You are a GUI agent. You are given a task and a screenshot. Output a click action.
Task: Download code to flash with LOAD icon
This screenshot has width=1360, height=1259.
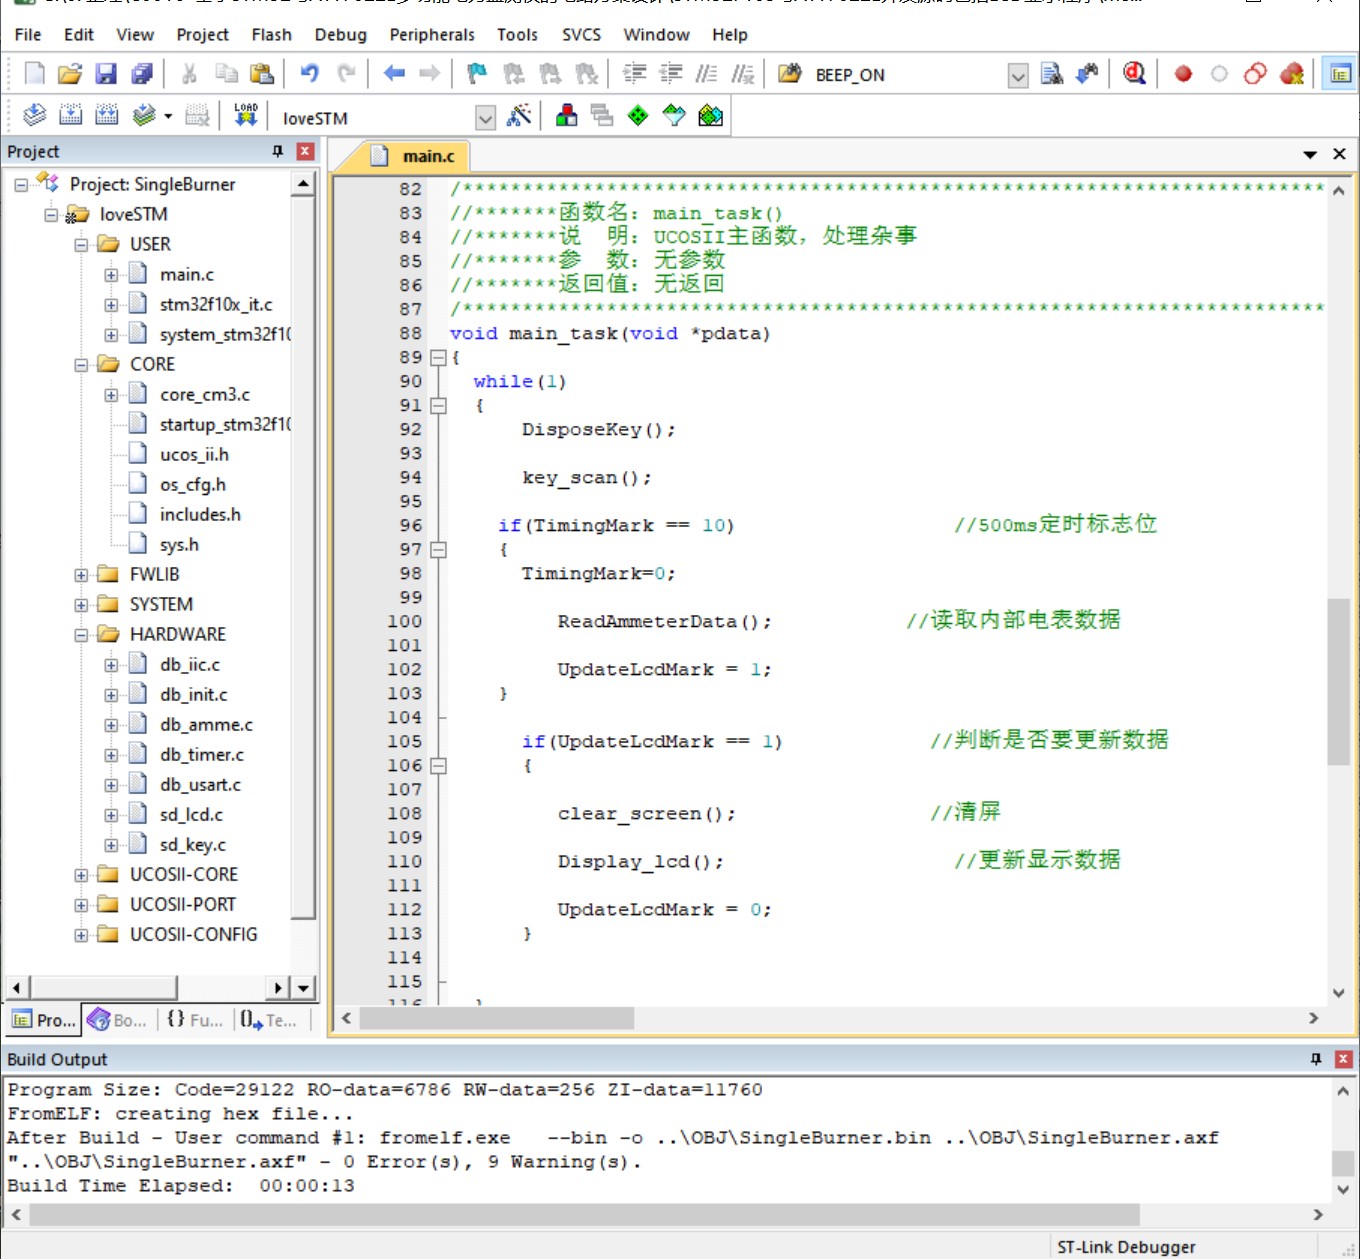[246, 116]
